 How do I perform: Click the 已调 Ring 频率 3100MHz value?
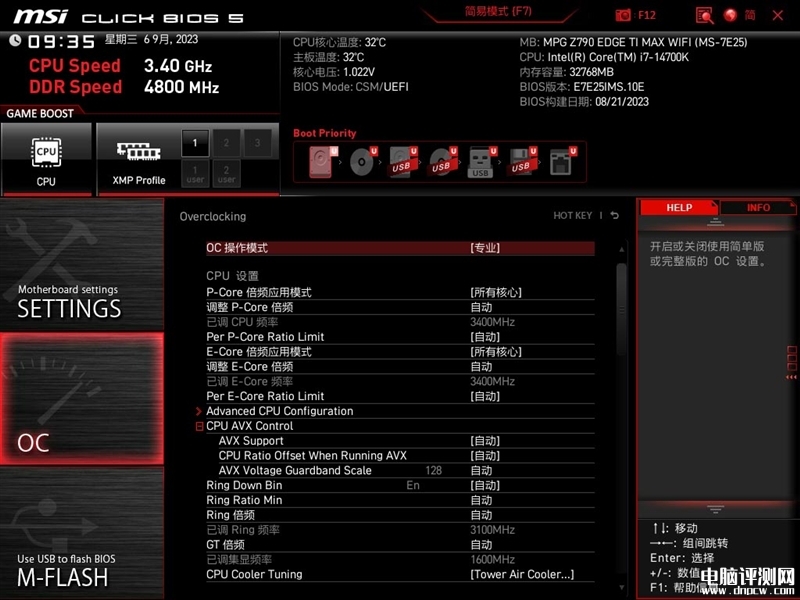point(492,530)
